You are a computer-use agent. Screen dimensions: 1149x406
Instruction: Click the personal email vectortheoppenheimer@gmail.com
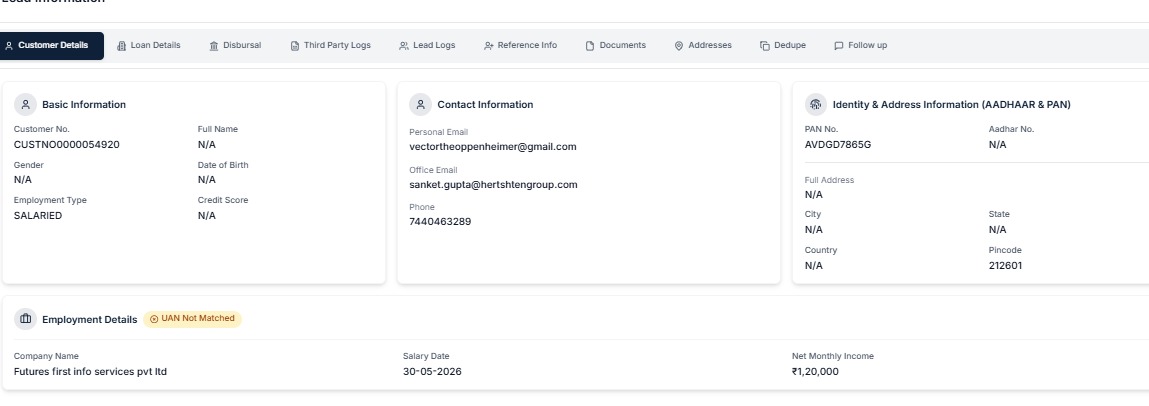pyautogui.click(x=493, y=147)
